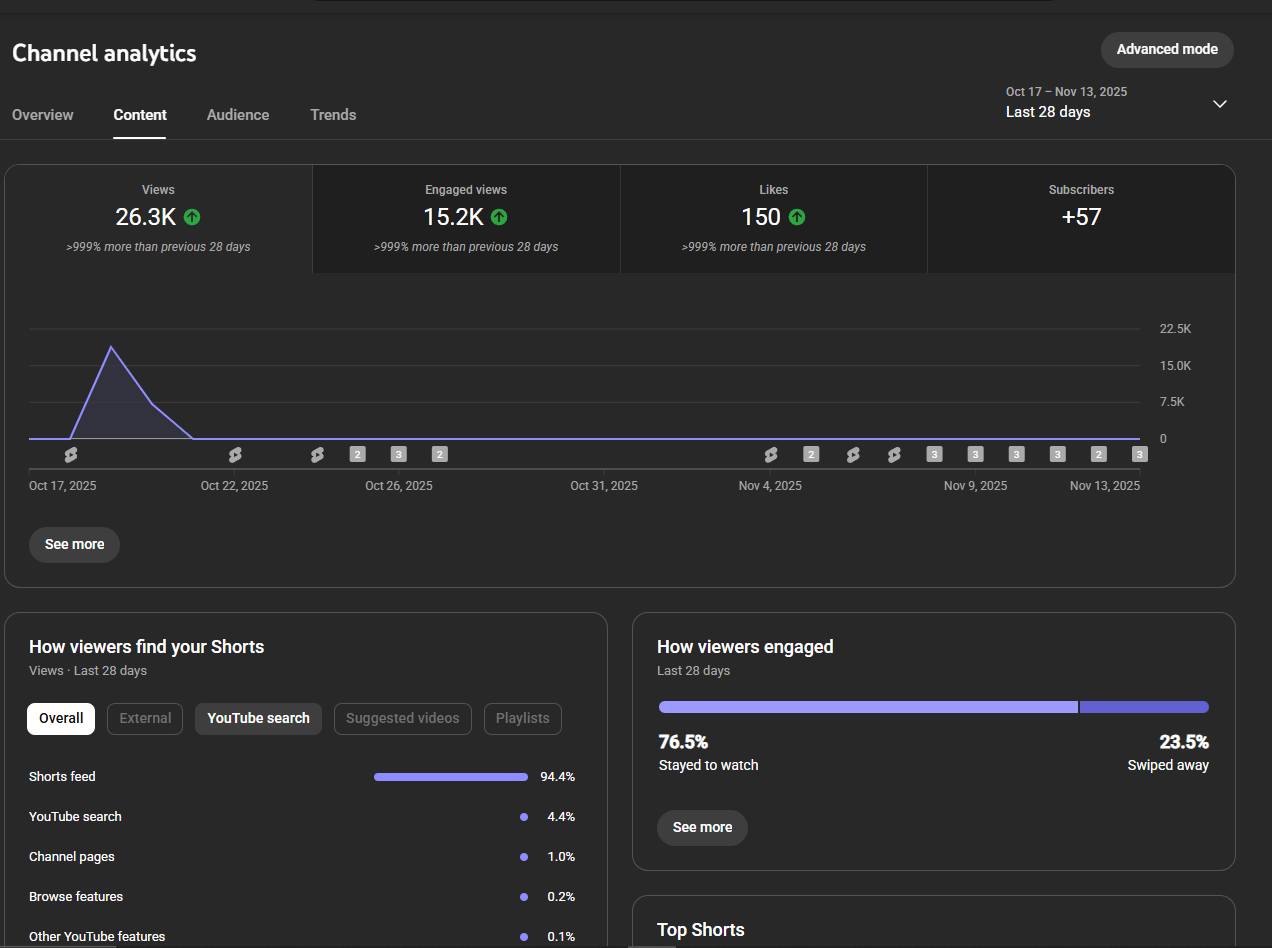Click the 'Channel analytics' page title
Image resolution: width=1272 pixels, height=948 pixels.
pyautogui.click(x=104, y=53)
